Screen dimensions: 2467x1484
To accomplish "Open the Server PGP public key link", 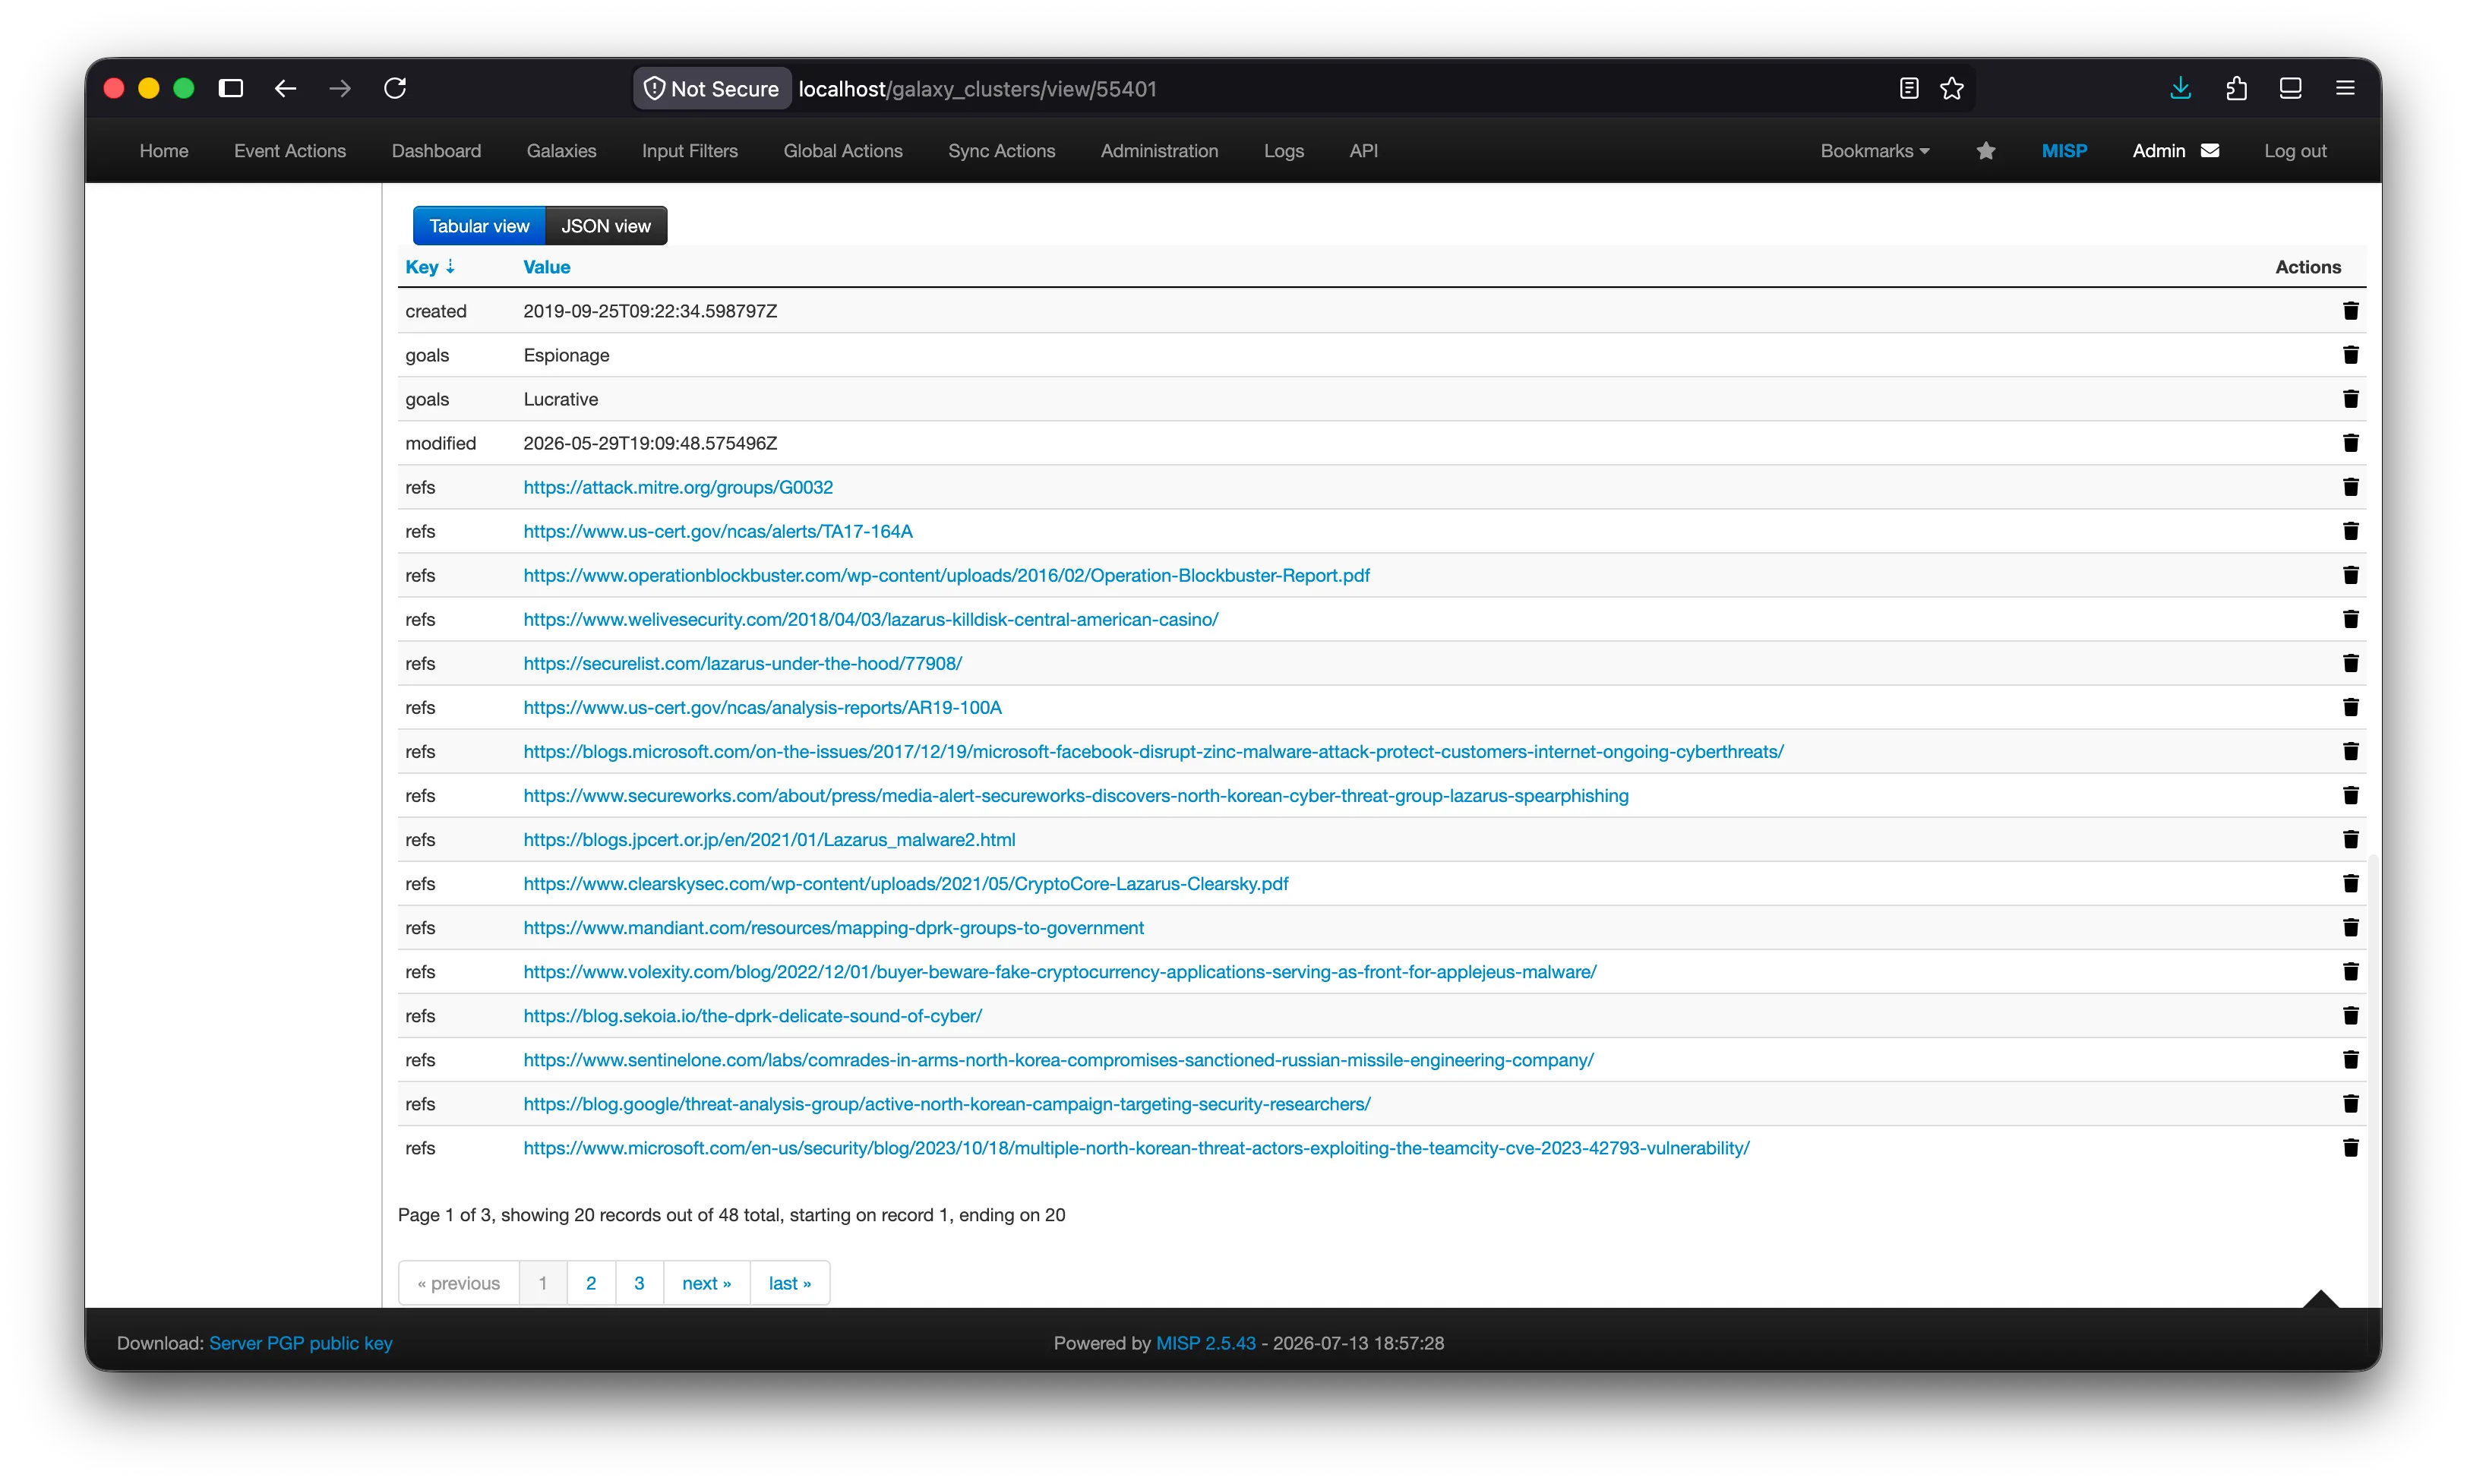I will pyautogui.click(x=301, y=1343).
